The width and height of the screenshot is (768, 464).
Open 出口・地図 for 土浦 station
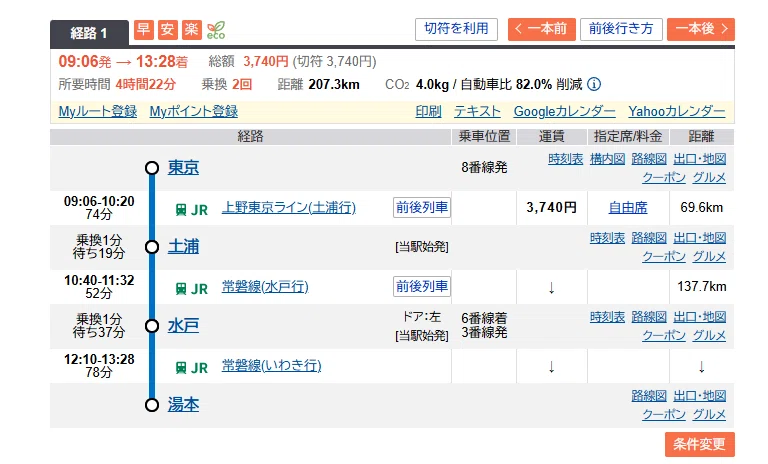coord(699,238)
